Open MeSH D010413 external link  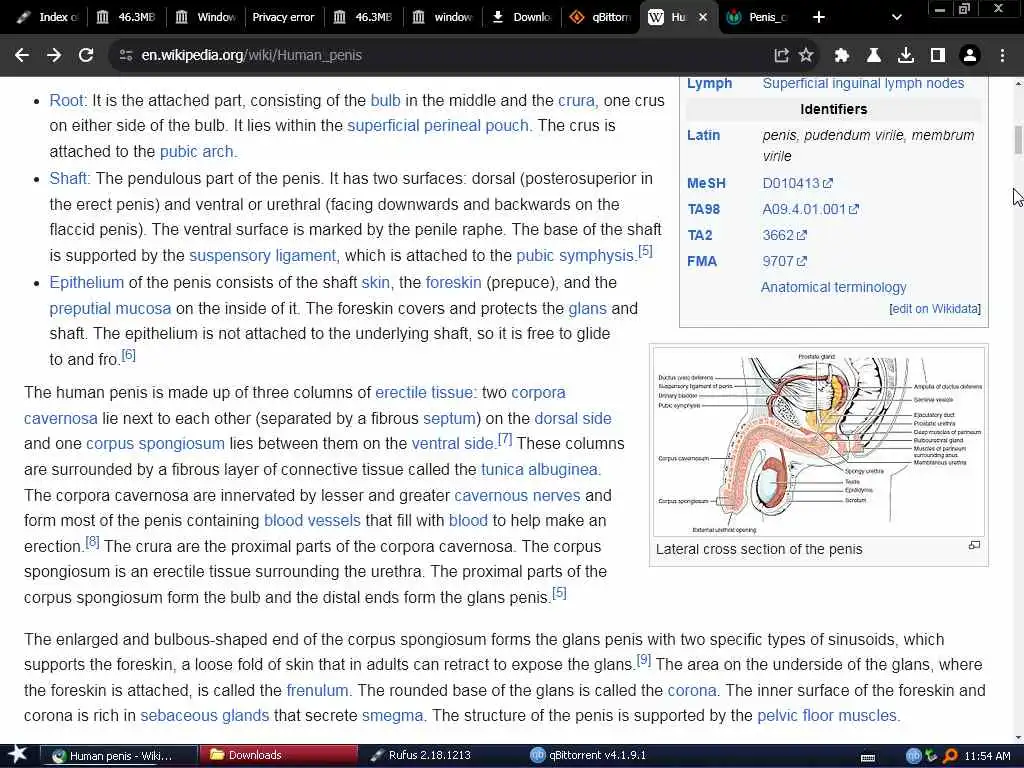tap(797, 184)
